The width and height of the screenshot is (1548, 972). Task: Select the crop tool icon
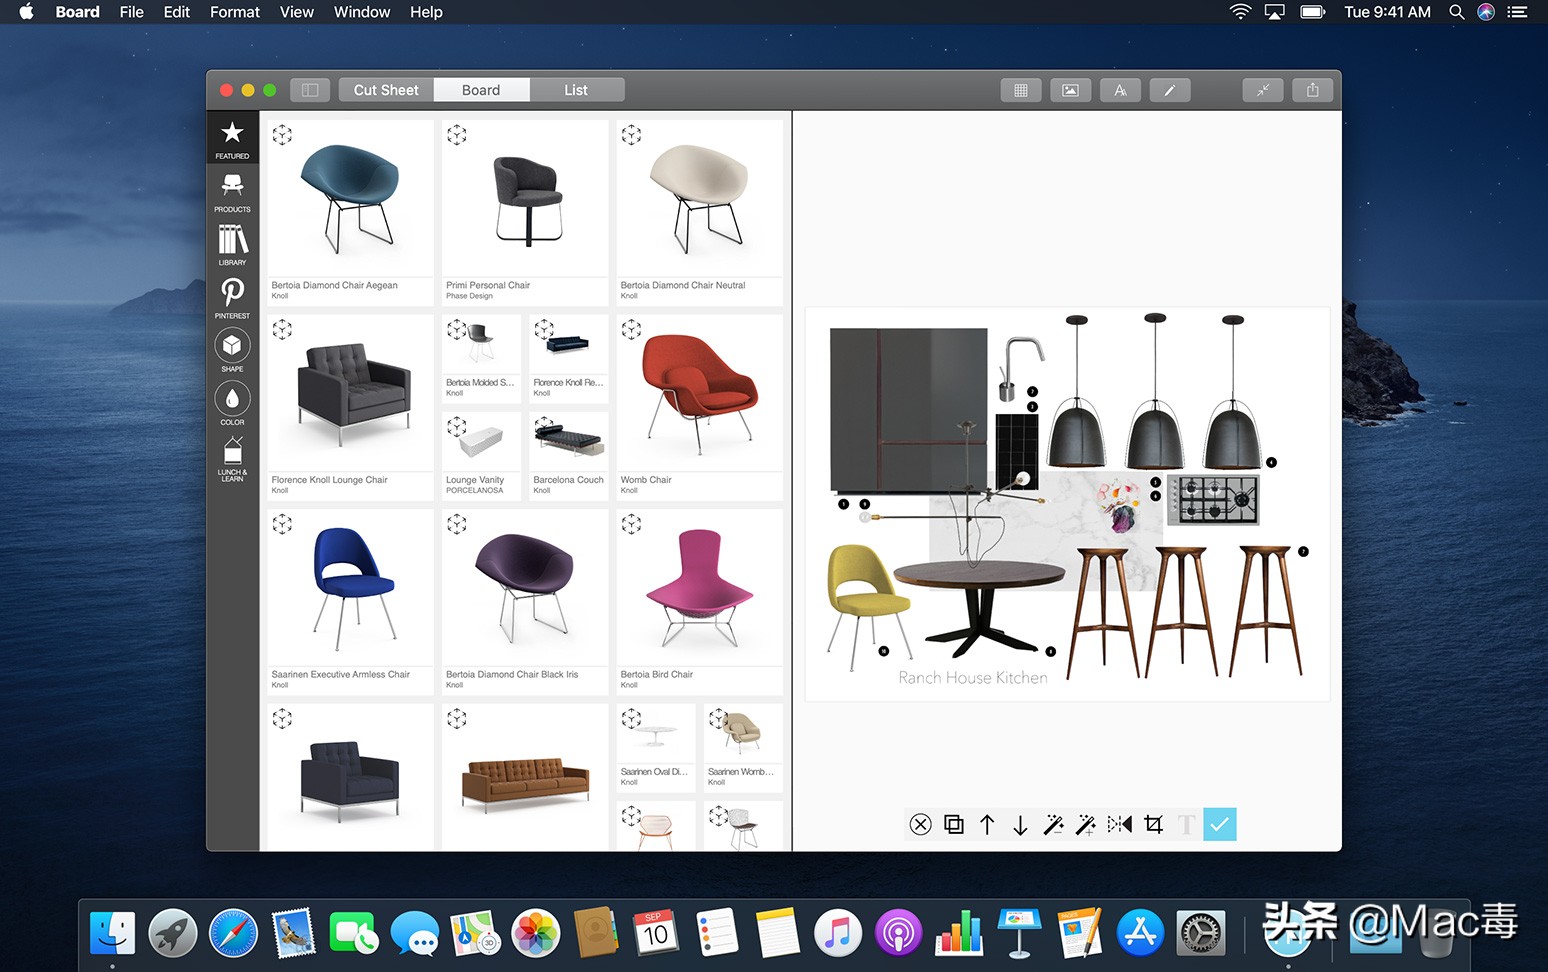[1154, 824]
